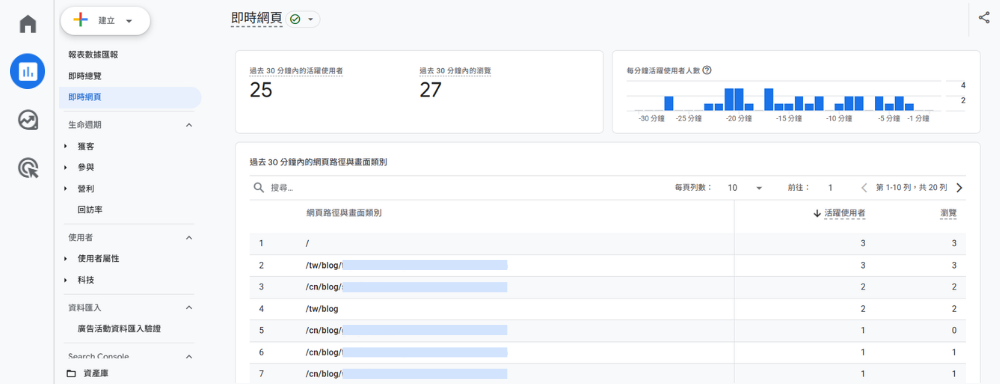Open the 建立 dropdown arrow
The width and height of the screenshot is (1000, 384).
tap(129, 21)
